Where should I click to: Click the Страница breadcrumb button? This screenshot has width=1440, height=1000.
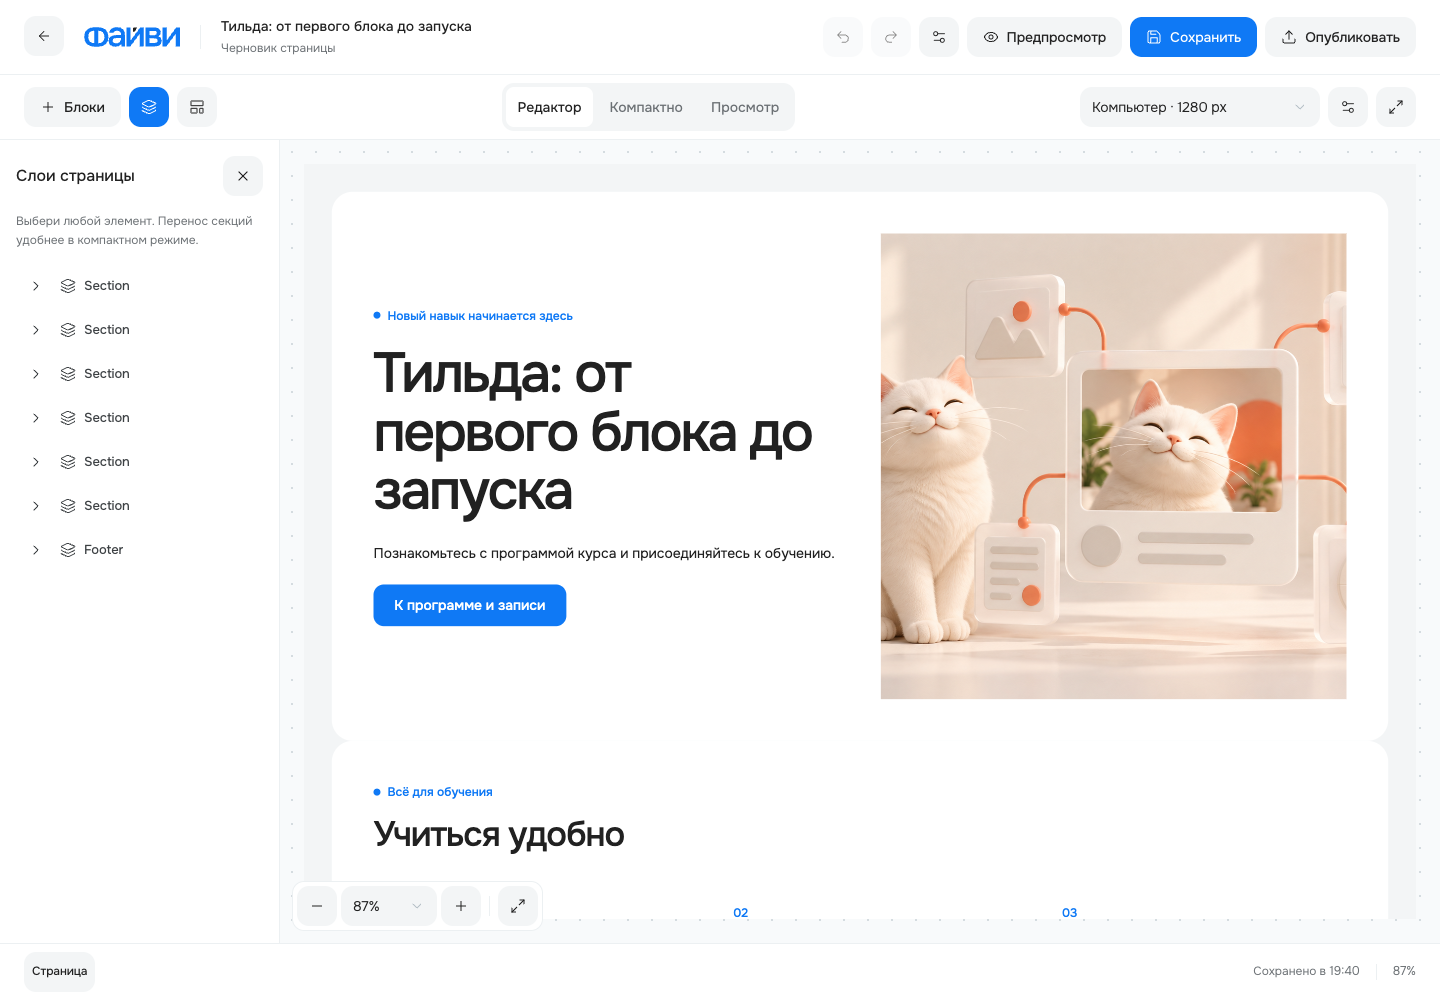[x=60, y=971]
